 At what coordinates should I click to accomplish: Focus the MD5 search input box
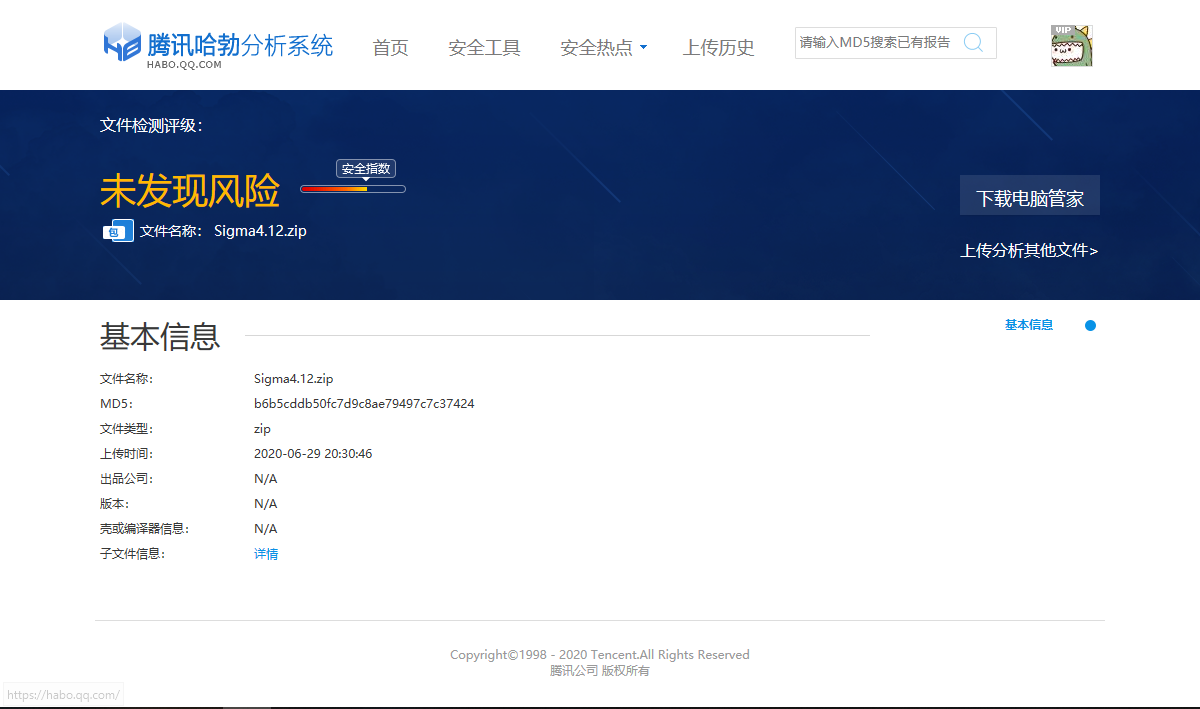tap(875, 43)
